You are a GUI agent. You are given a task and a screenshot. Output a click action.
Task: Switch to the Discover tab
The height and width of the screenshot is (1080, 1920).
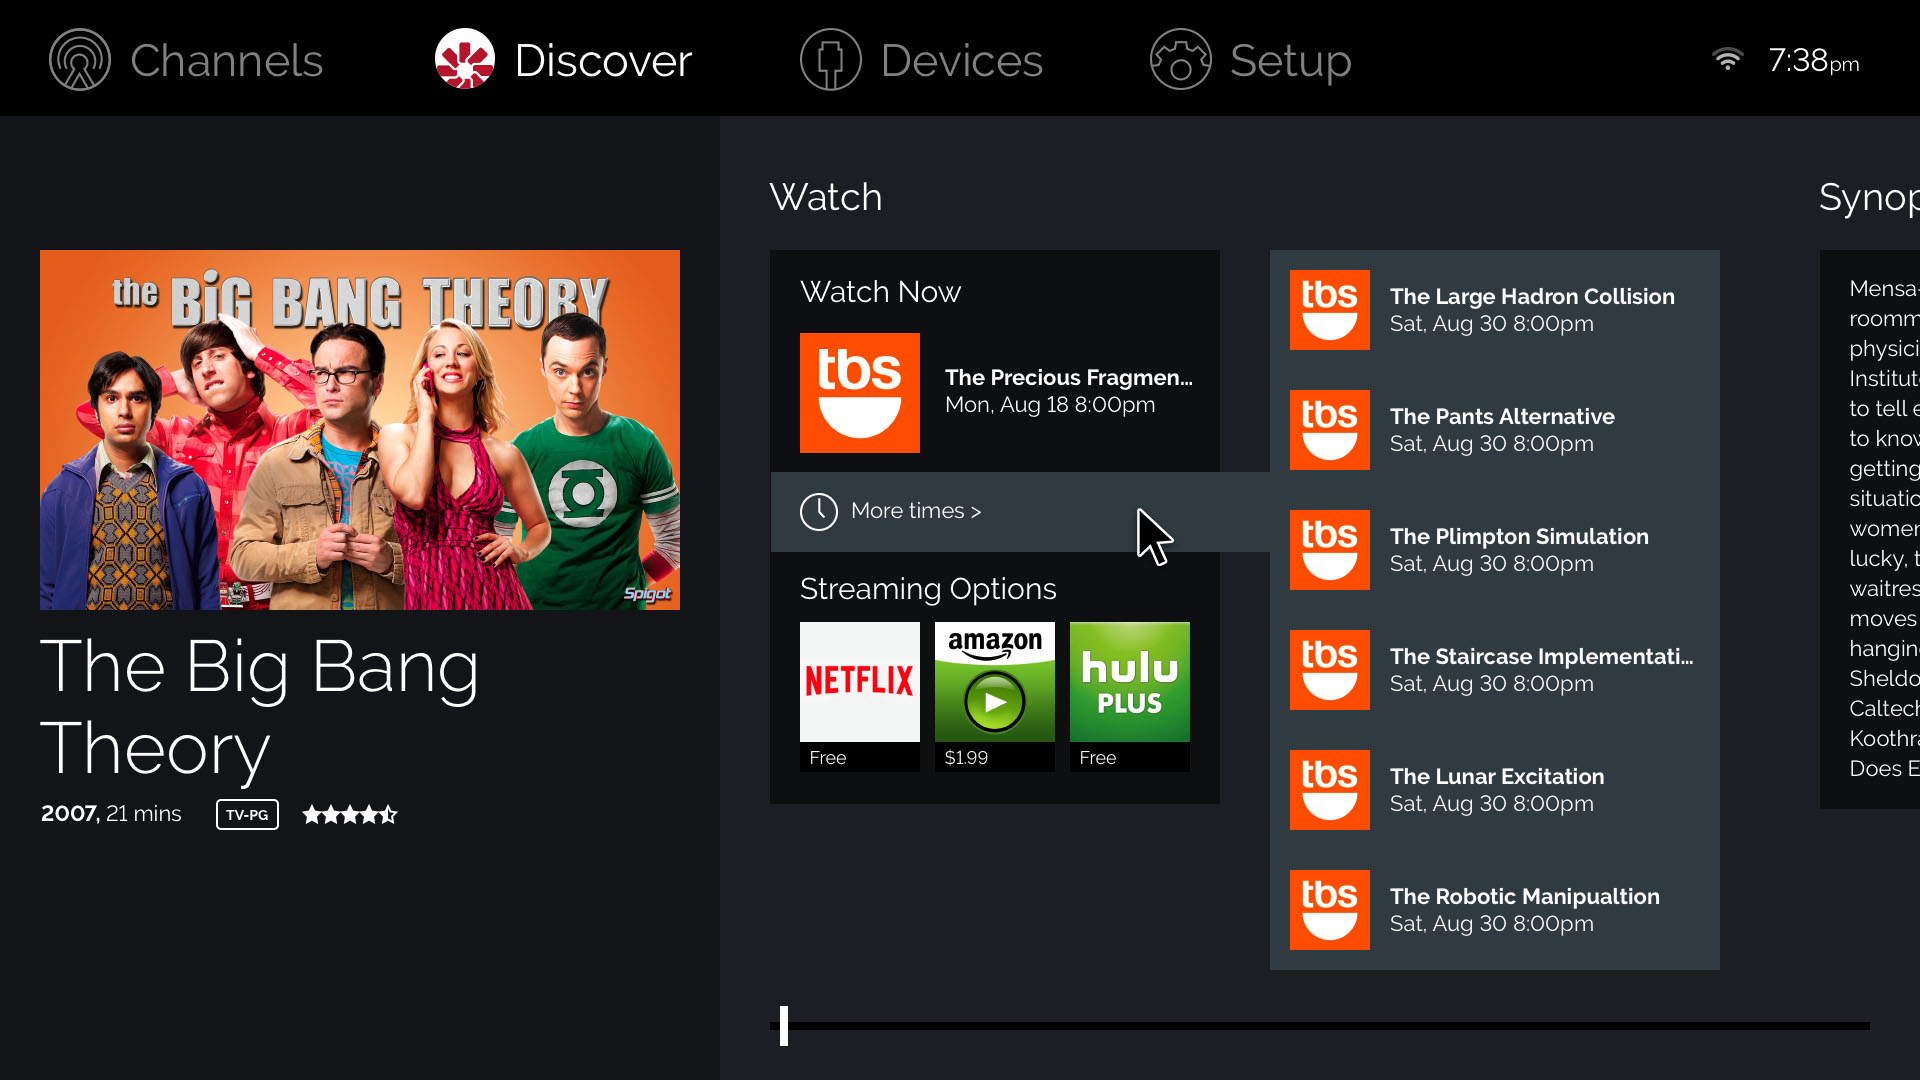[563, 60]
